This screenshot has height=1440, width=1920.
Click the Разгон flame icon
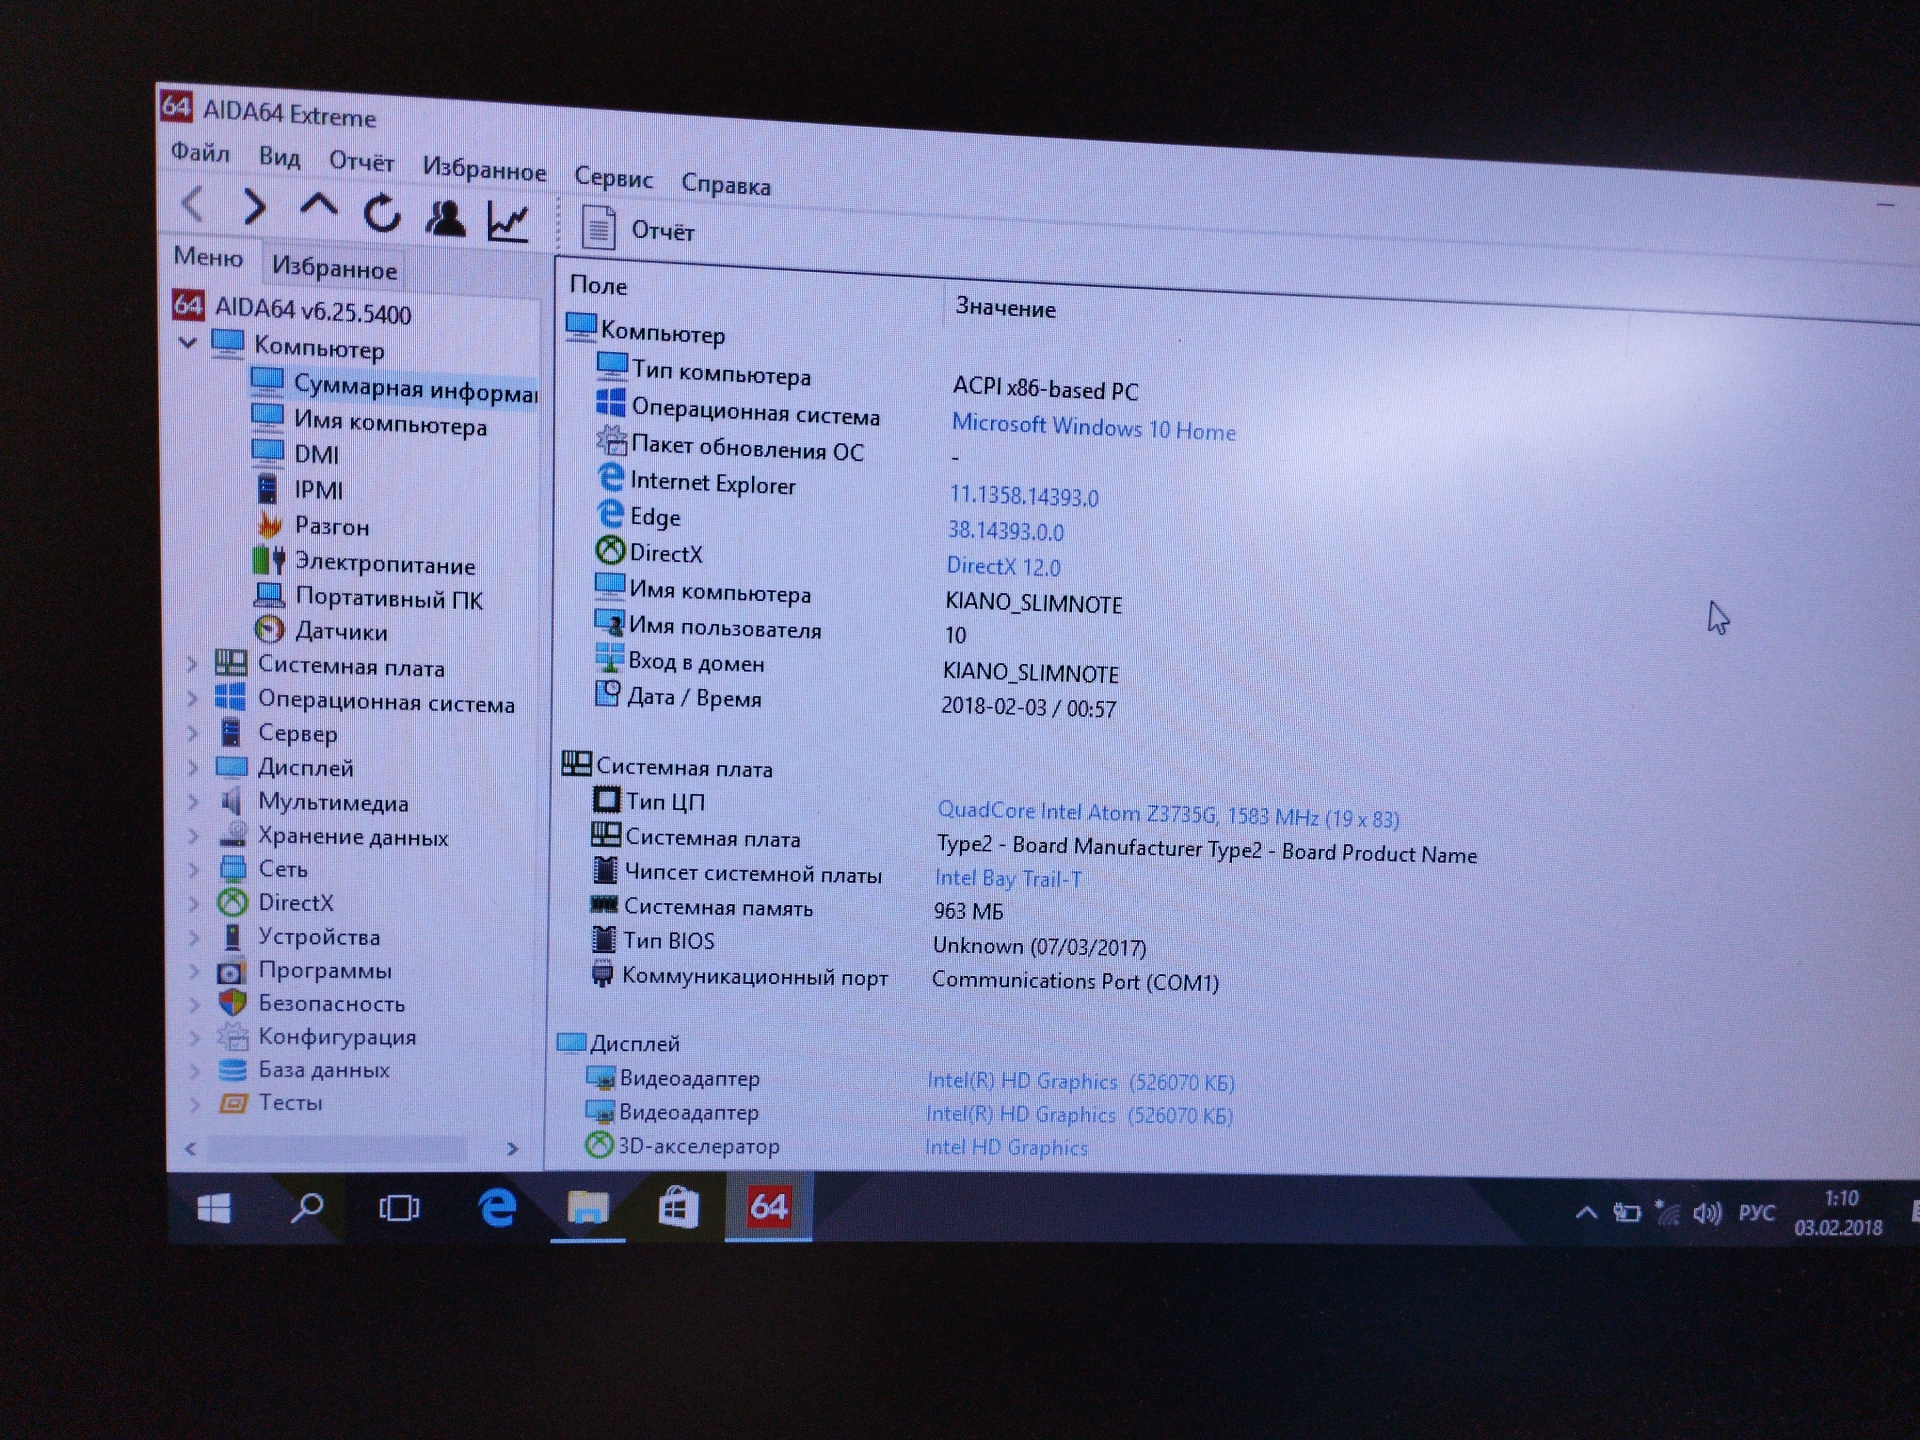pyautogui.click(x=269, y=524)
